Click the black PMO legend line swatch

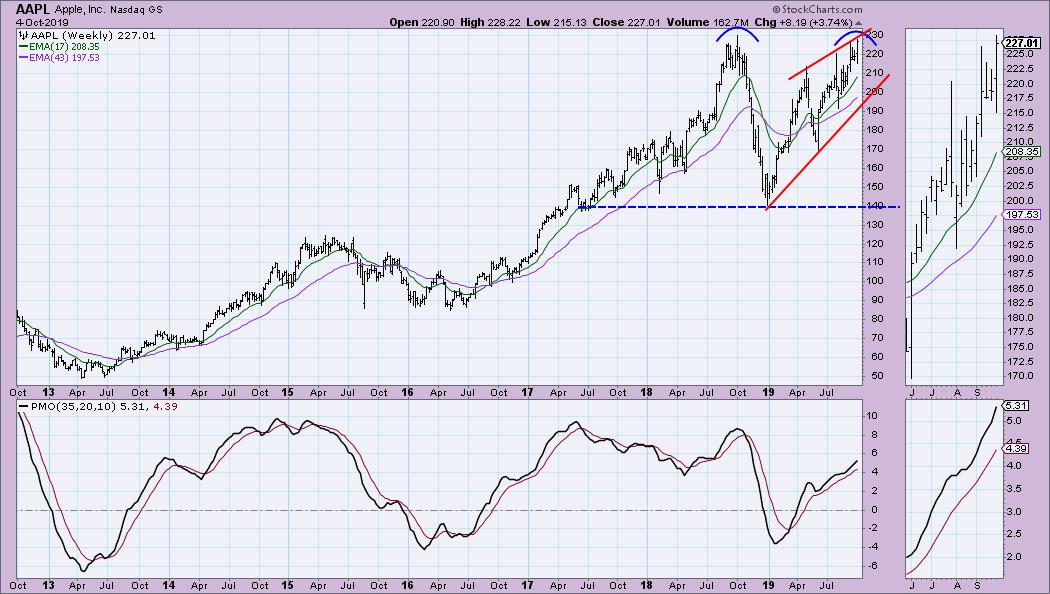(24, 406)
